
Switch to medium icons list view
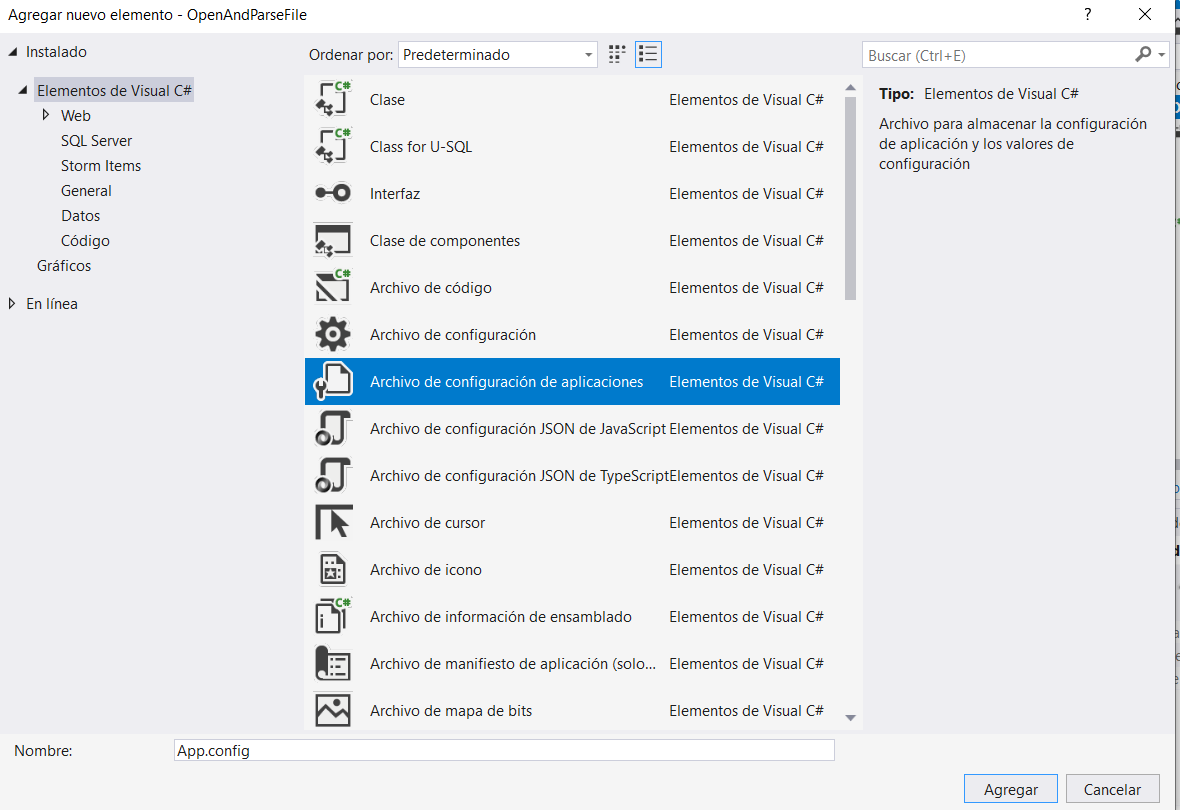(x=648, y=55)
